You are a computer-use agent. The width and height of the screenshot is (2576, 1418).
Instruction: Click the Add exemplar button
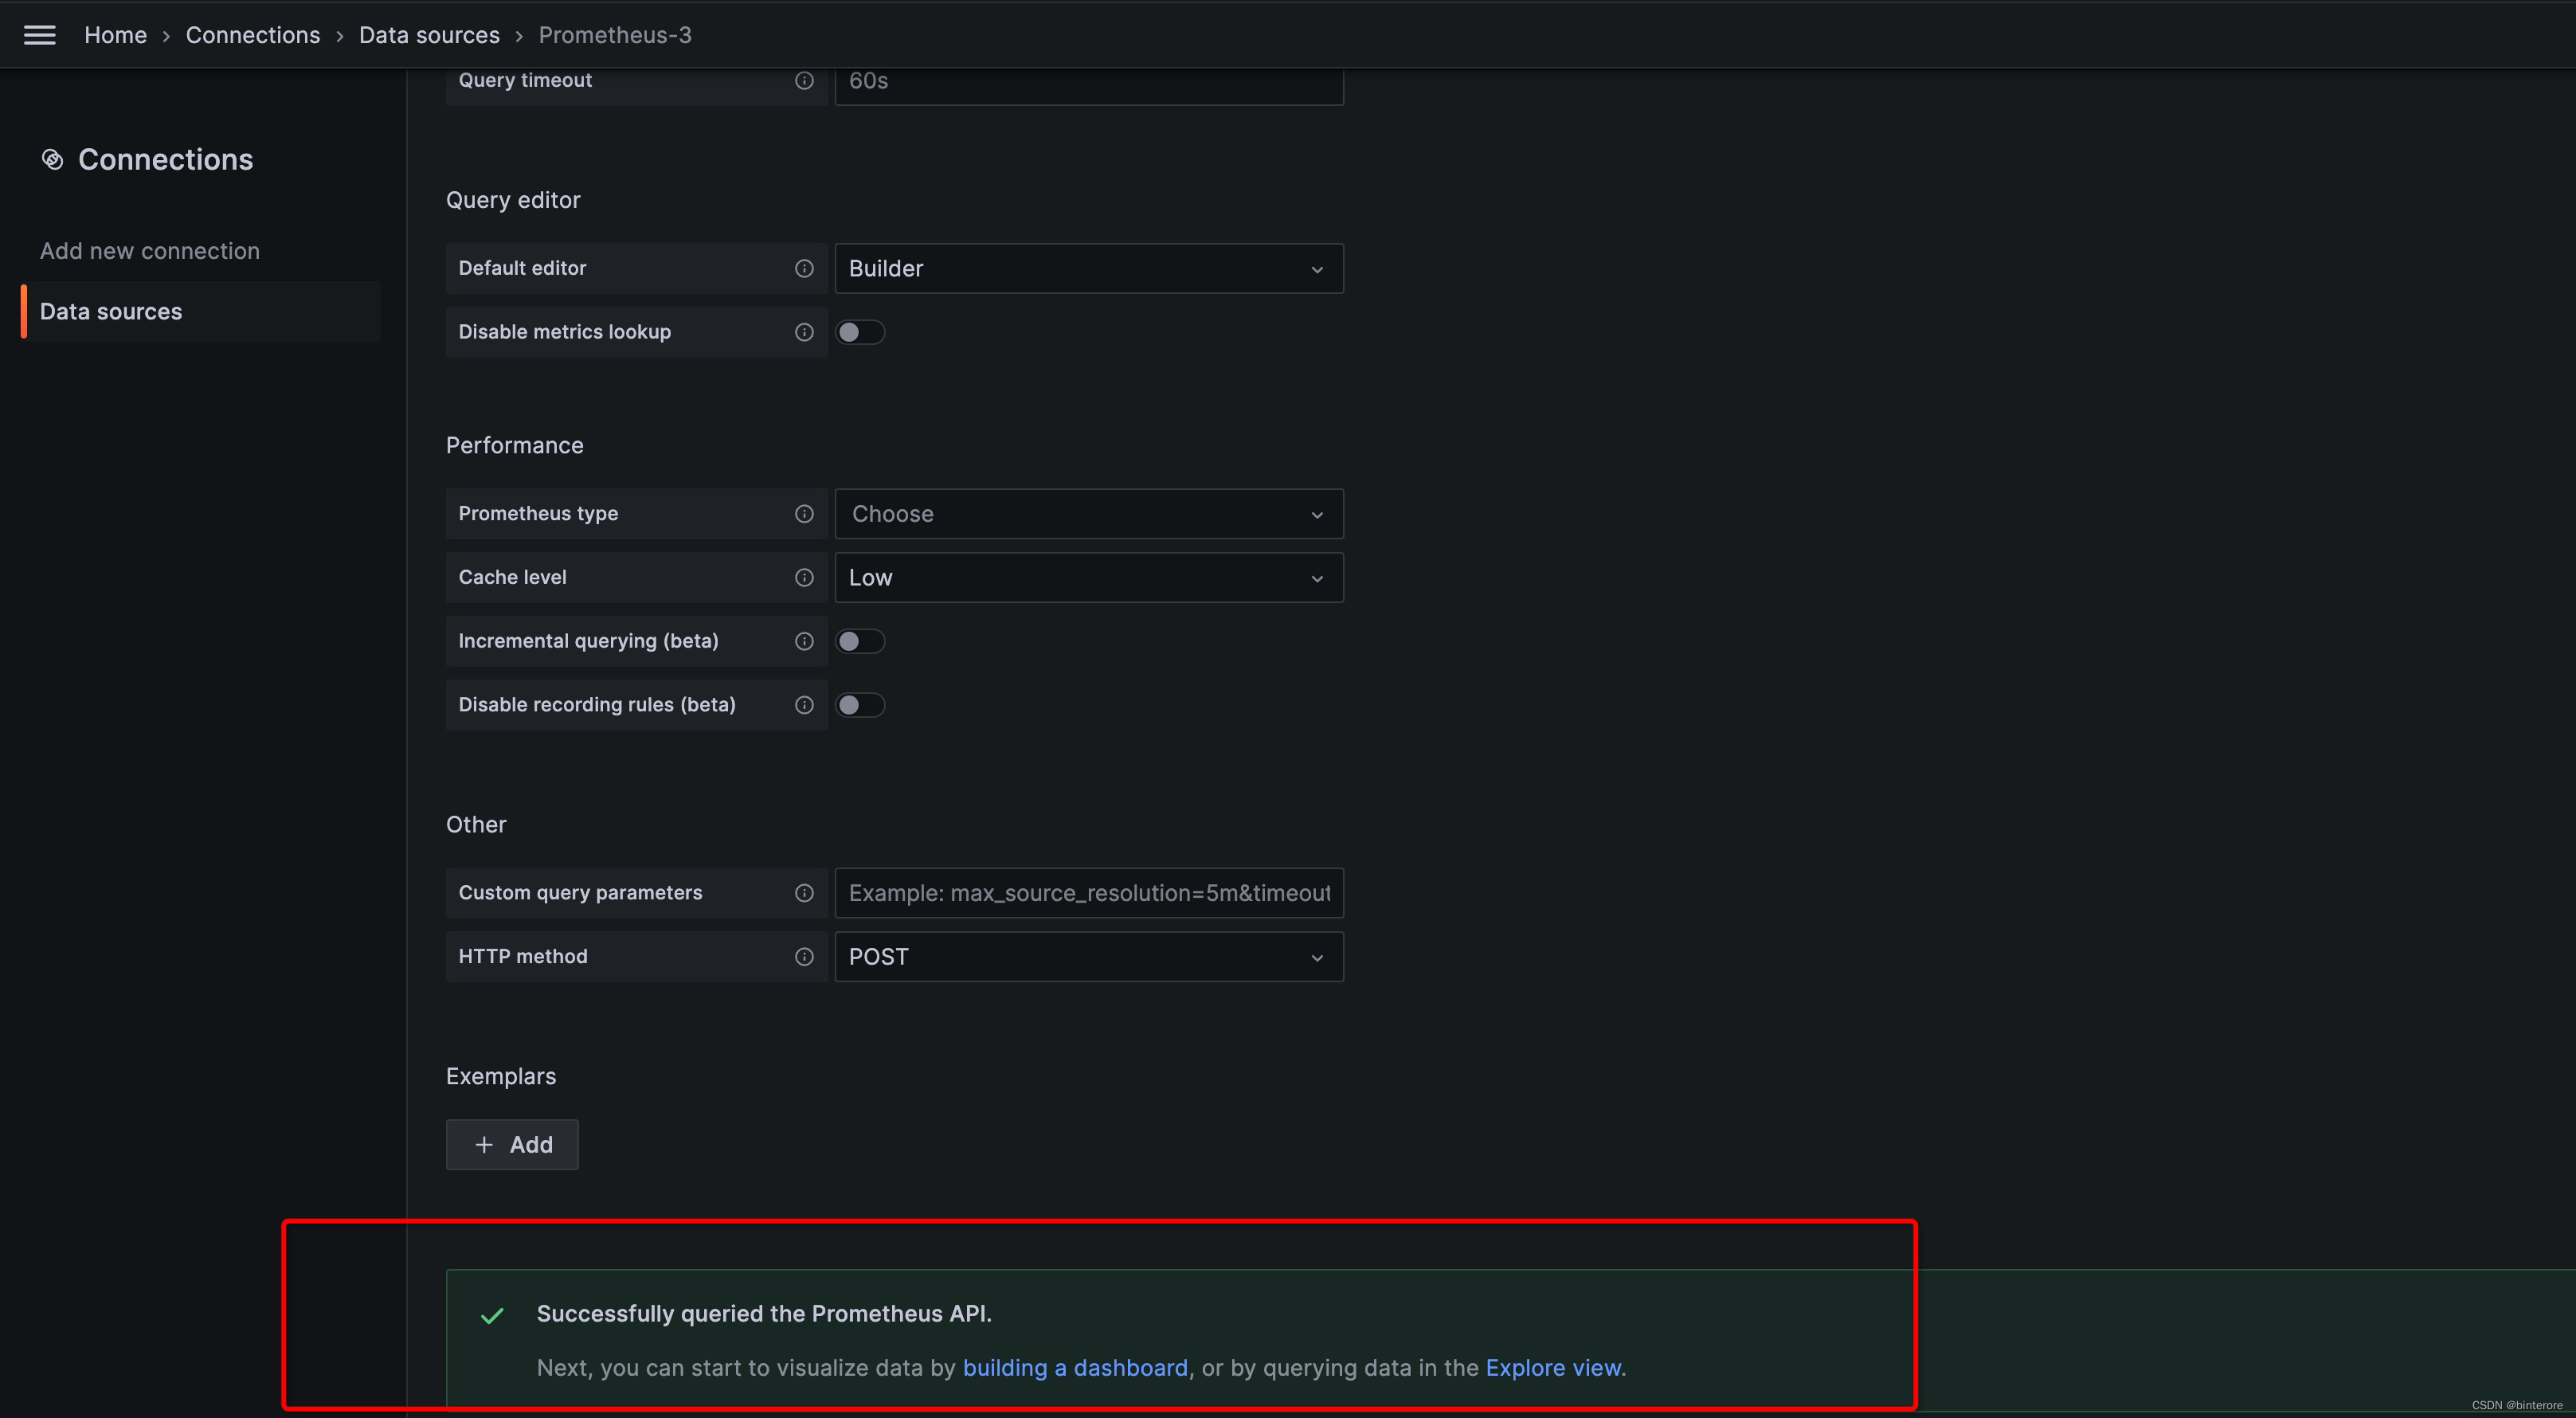(512, 1144)
